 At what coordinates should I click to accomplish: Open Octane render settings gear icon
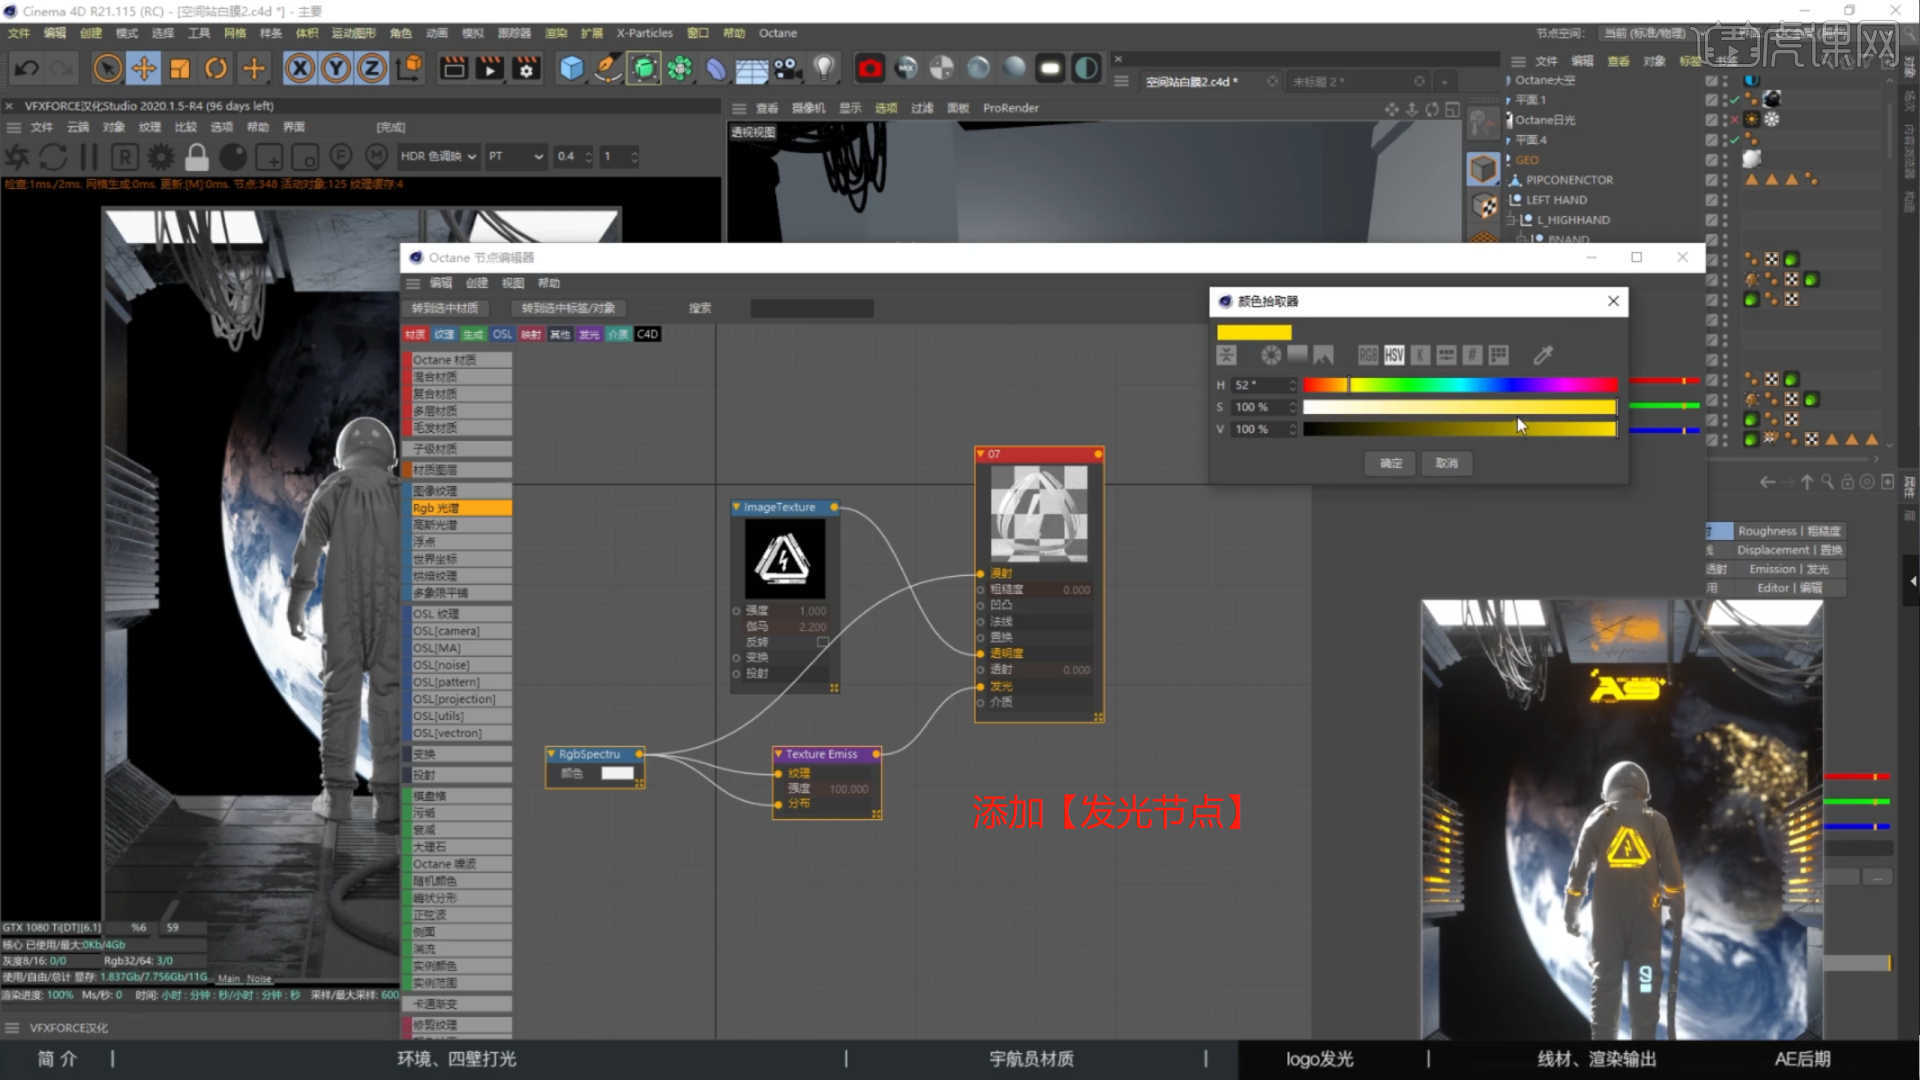(x=160, y=157)
